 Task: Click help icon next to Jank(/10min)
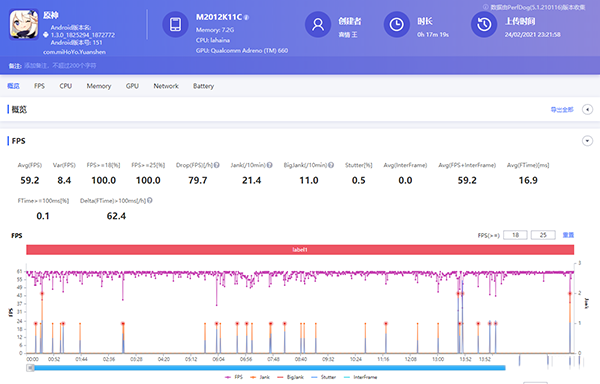[x=269, y=165]
